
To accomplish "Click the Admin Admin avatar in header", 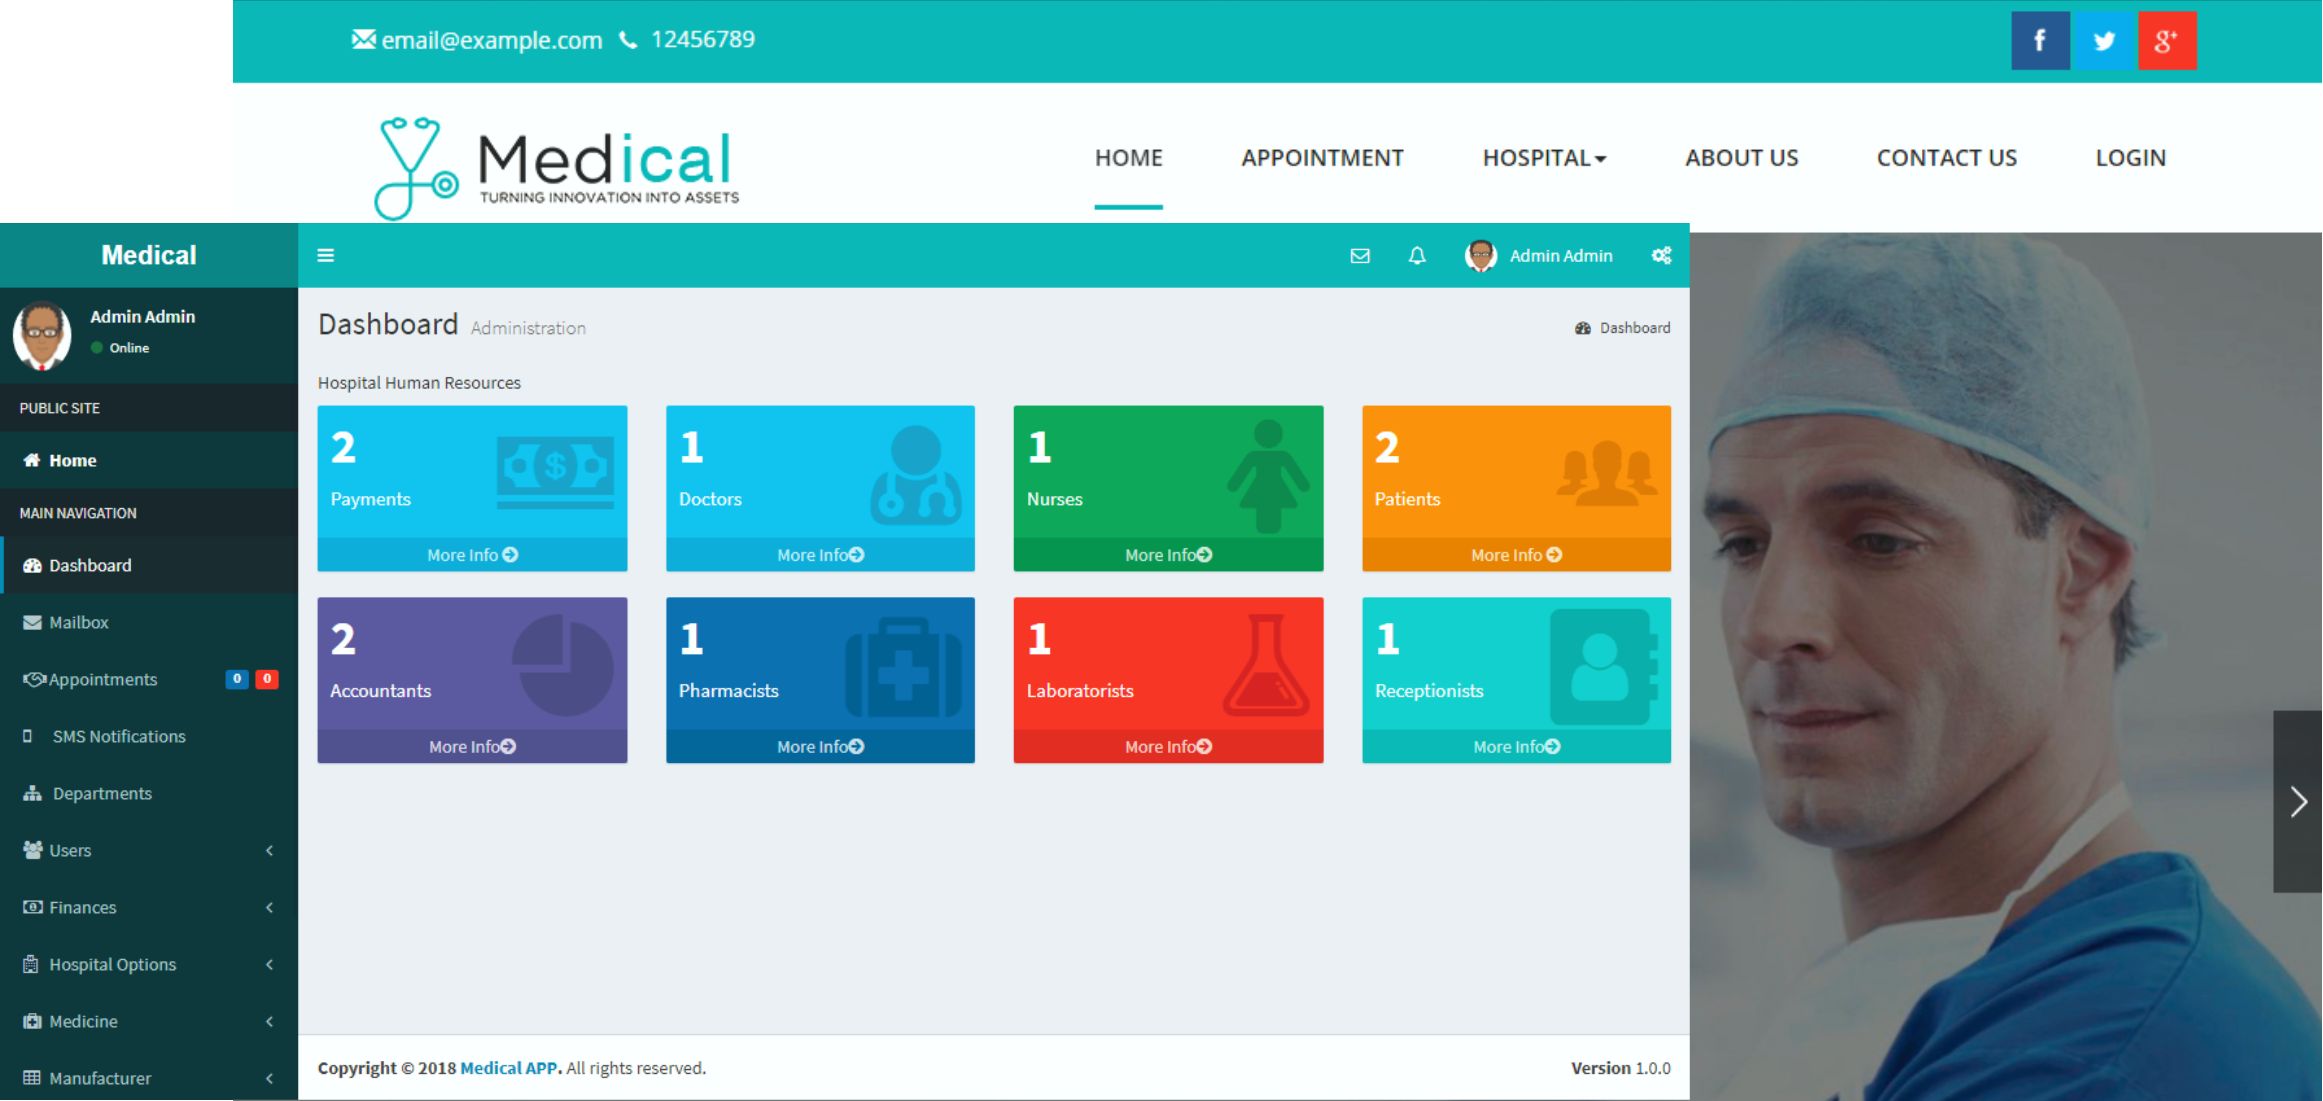I will (1480, 256).
